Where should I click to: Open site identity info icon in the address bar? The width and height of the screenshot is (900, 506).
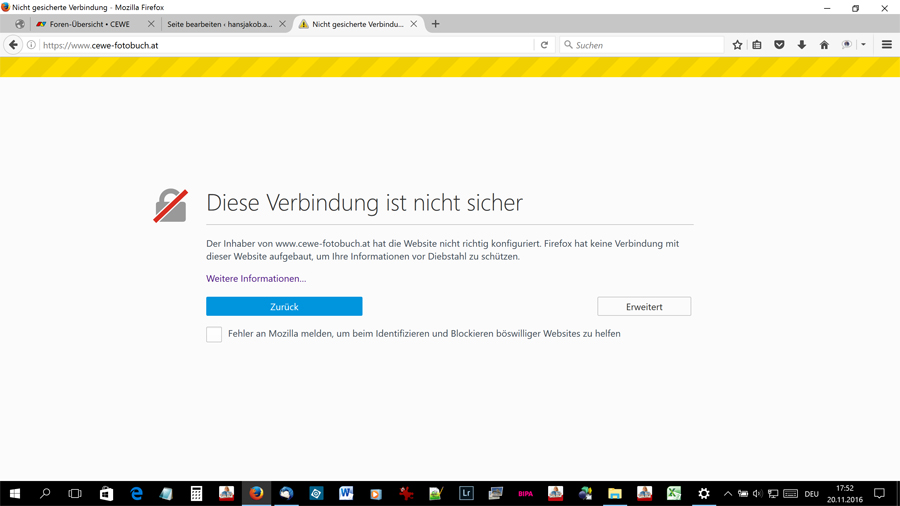[x=31, y=45]
